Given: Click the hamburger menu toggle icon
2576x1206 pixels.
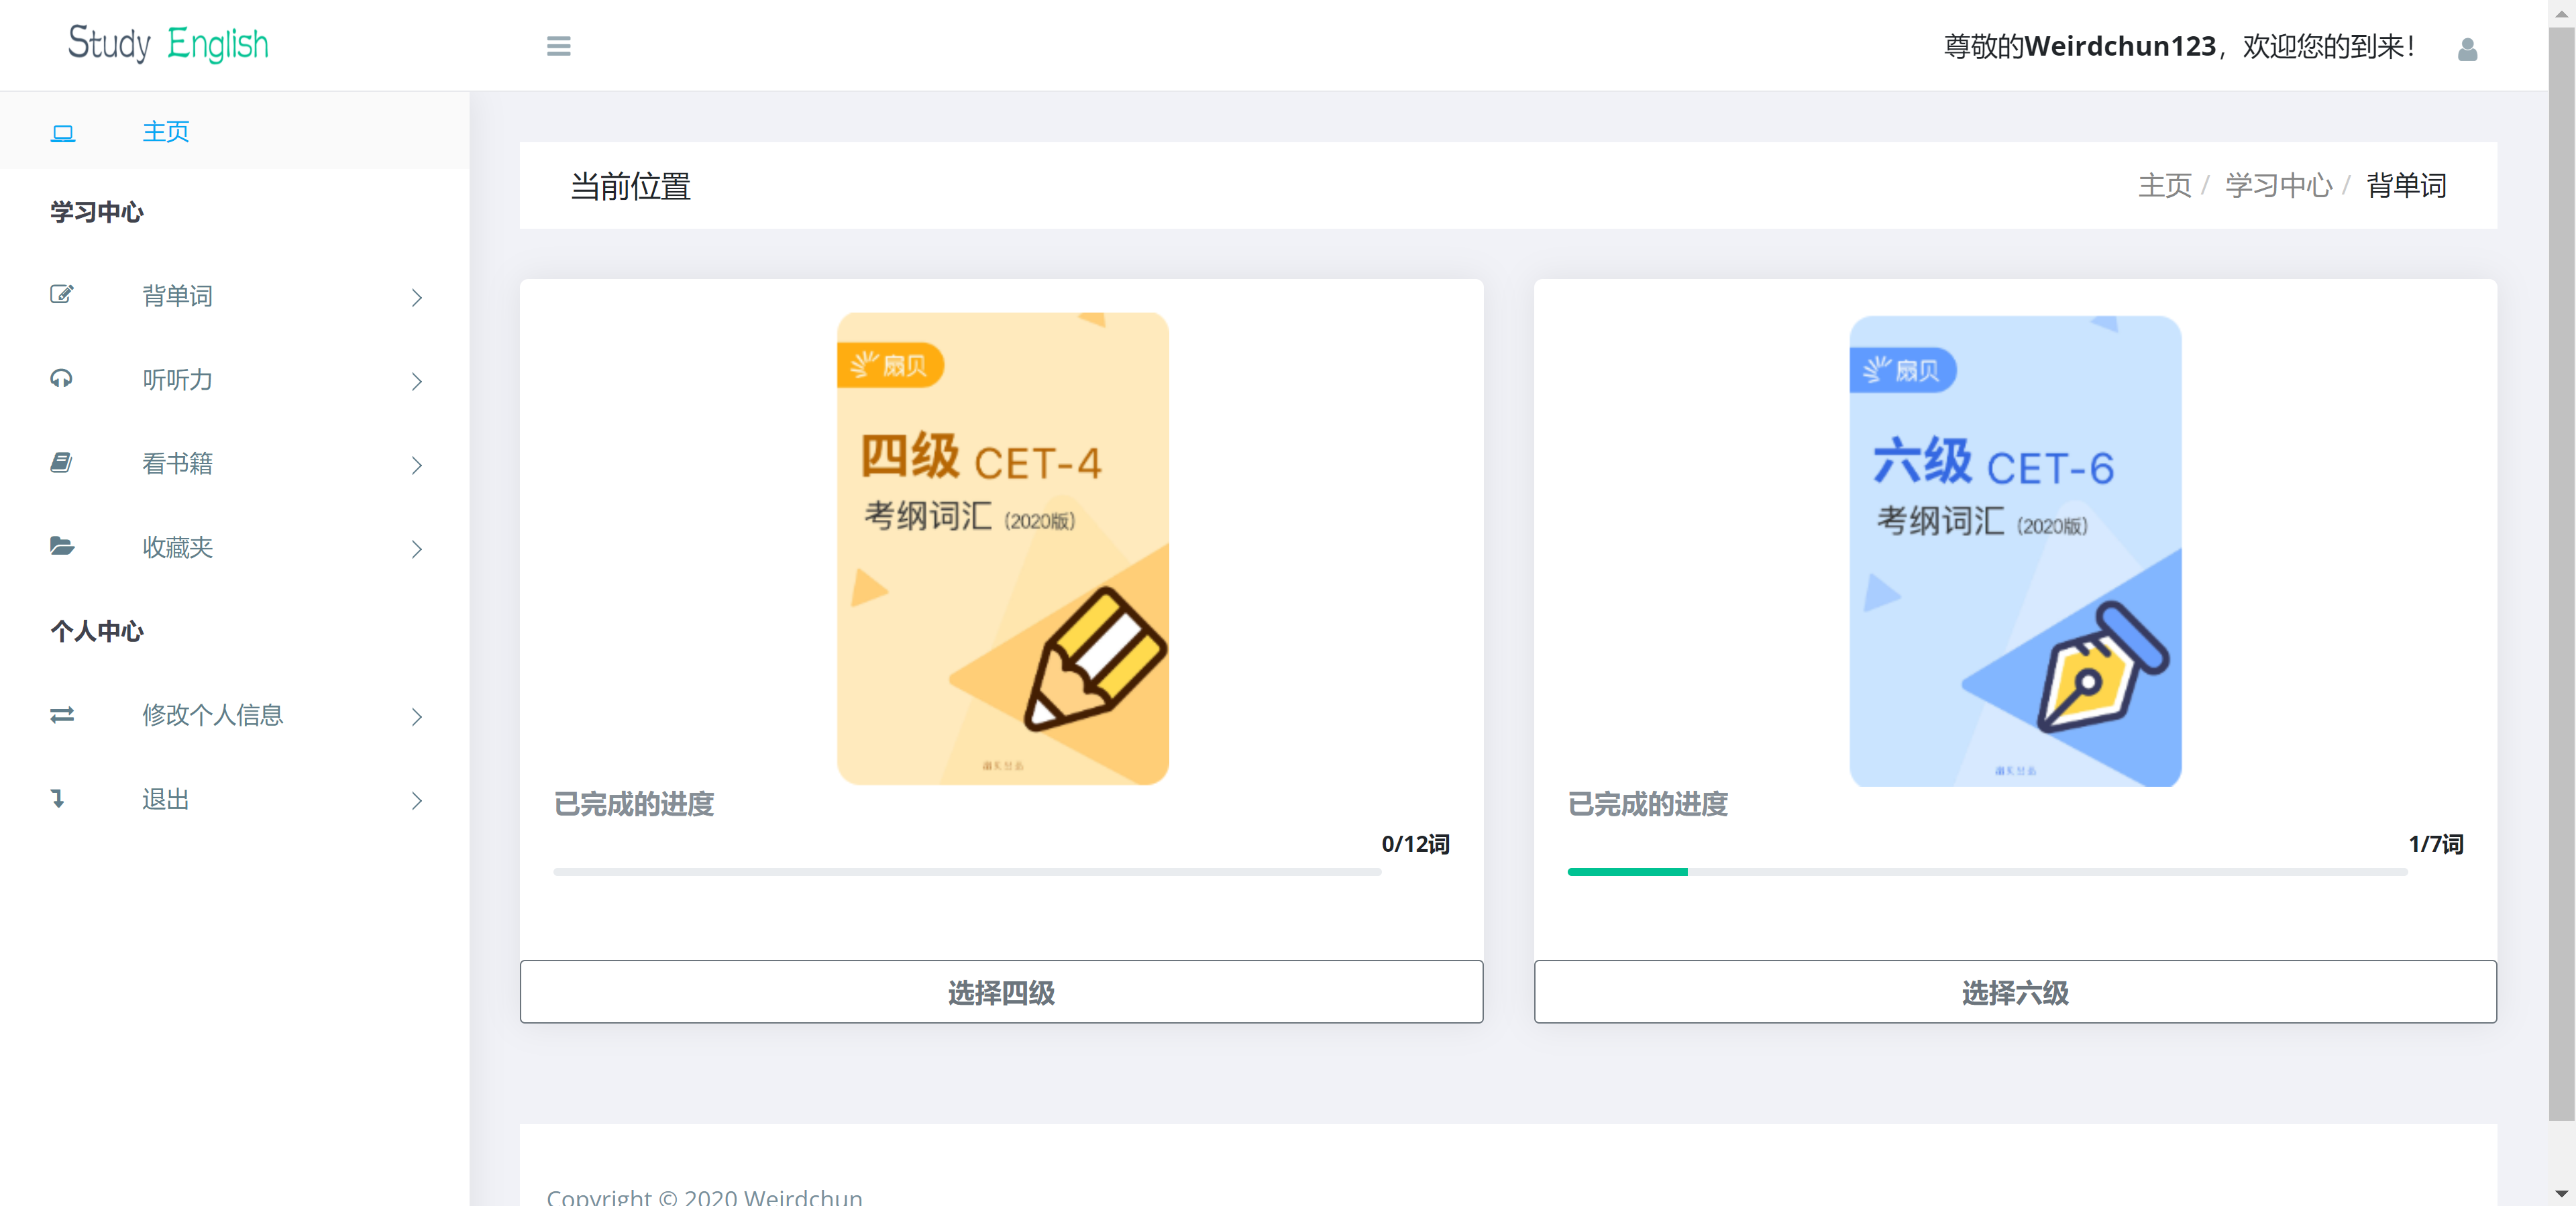Looking at the screenshot, I should coord(558,46).
